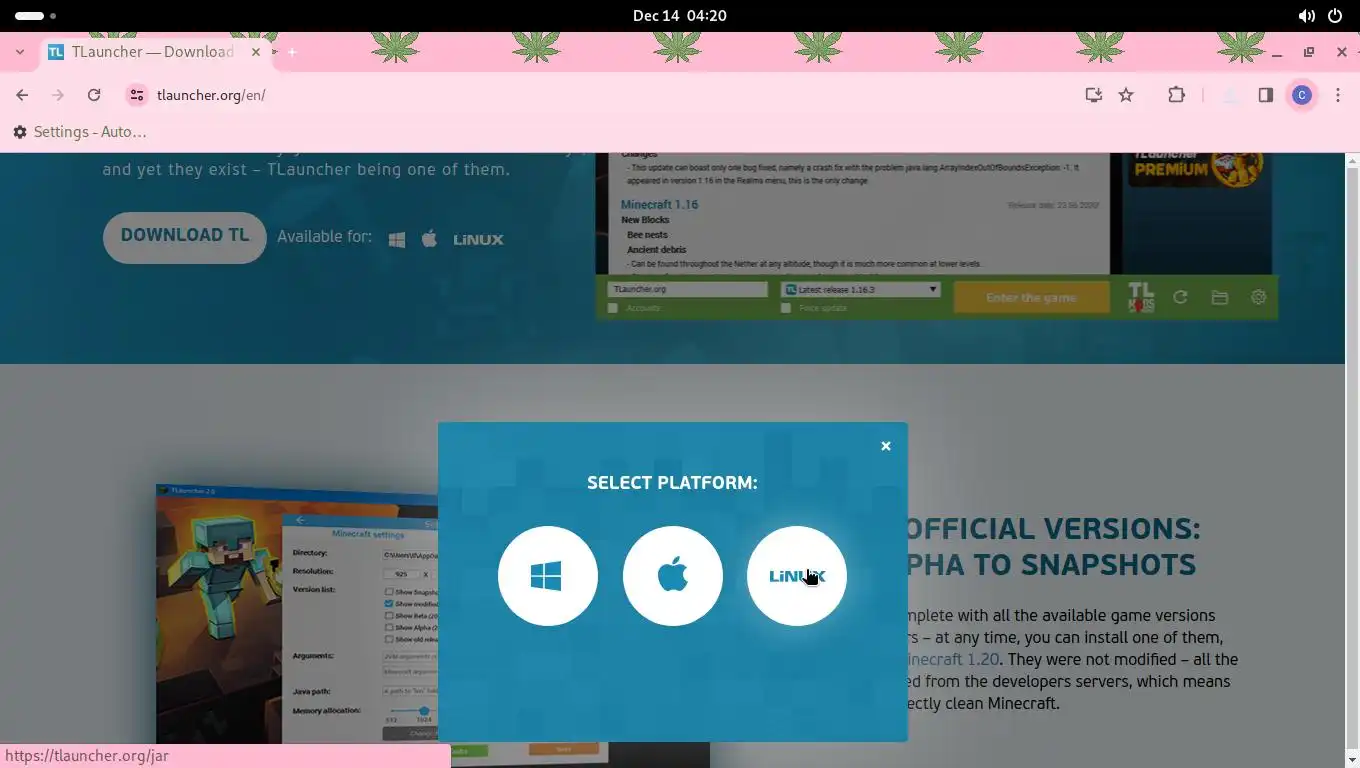Open a new browser tab
The image size is (1360, 768).
point(292,52)
